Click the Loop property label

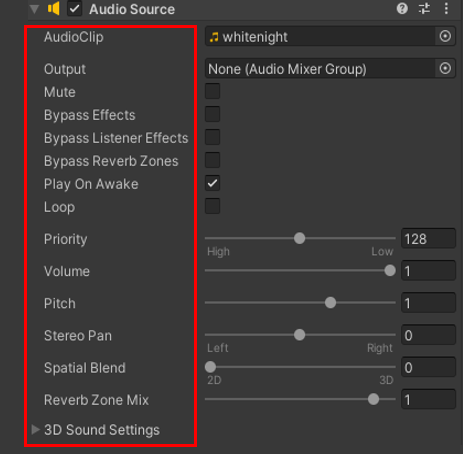[59, 207]
